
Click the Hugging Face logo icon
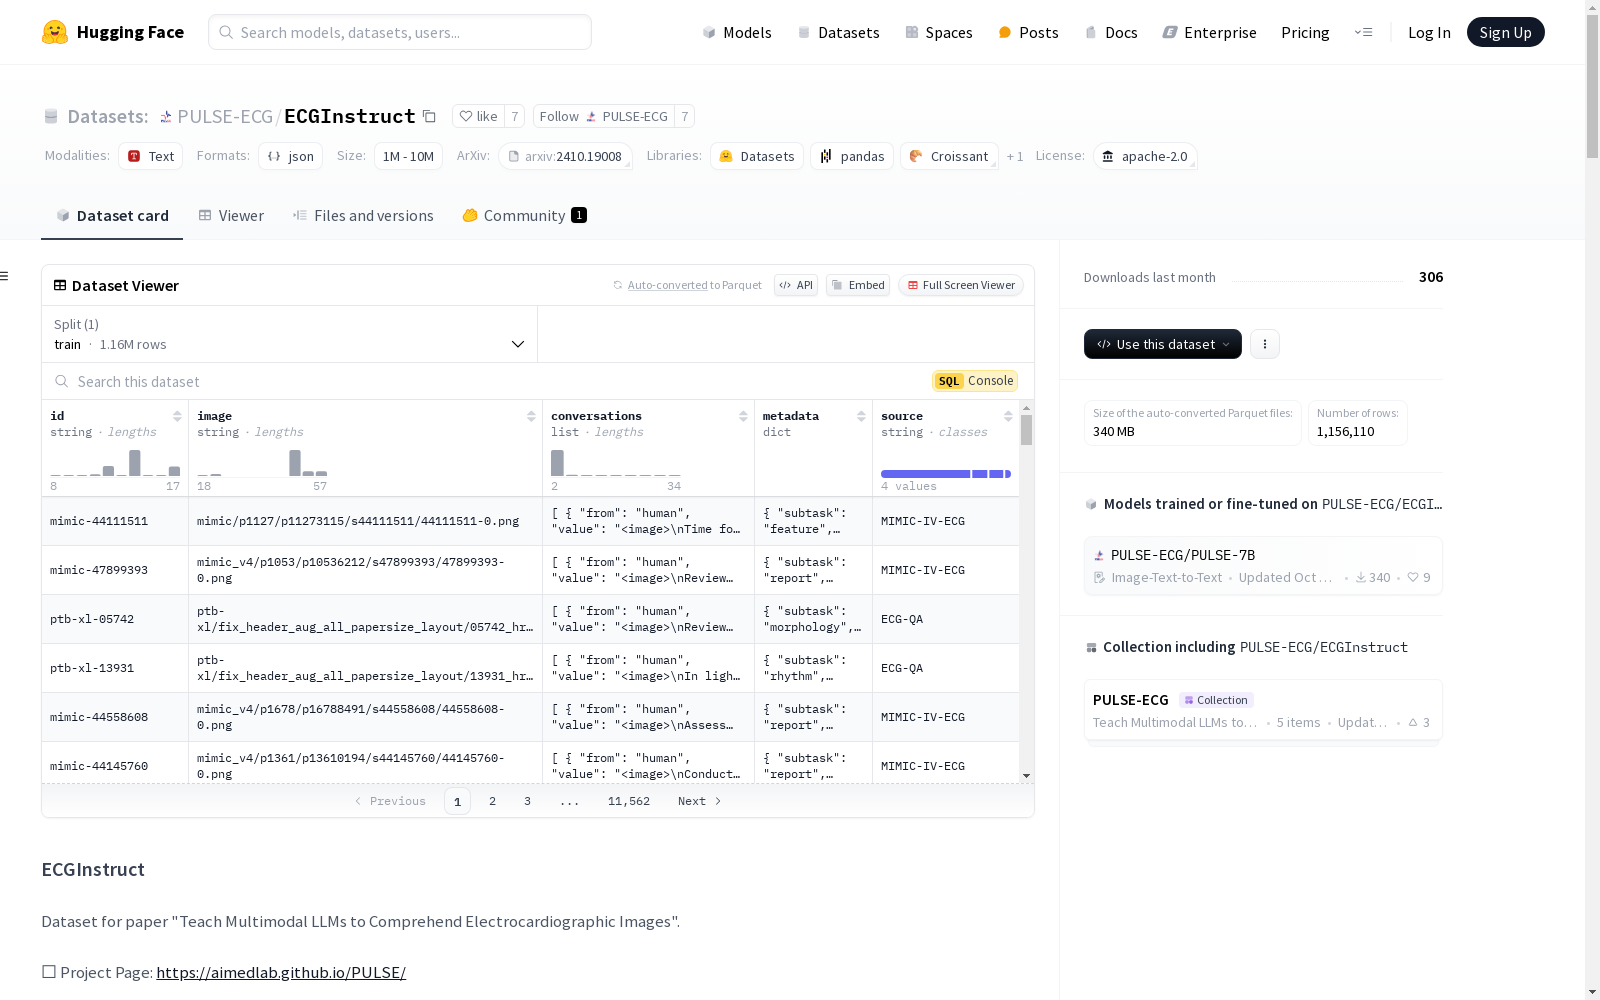55,32
